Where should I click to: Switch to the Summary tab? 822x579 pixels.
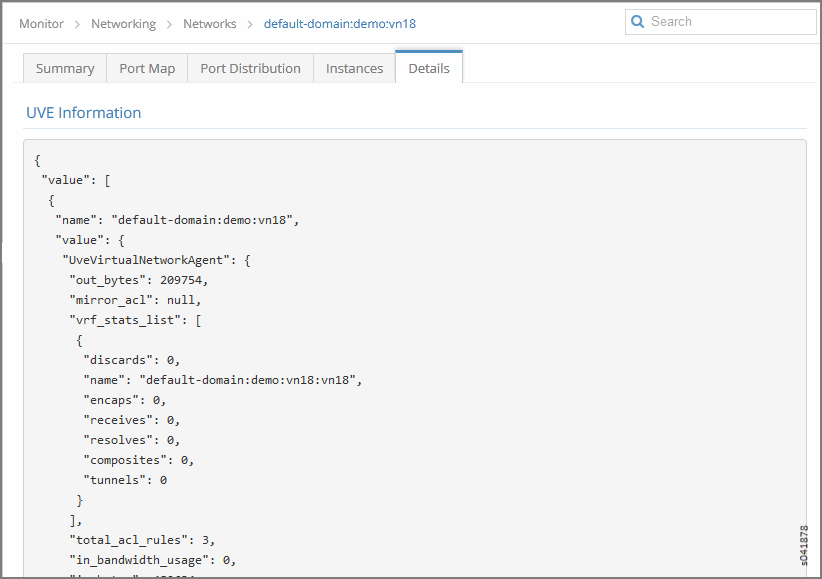pyautogui.click(x=65, y=68)
